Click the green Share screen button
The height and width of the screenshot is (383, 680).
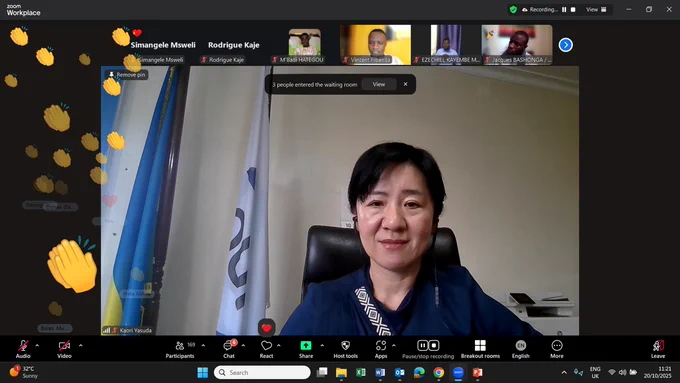(306, 349)
